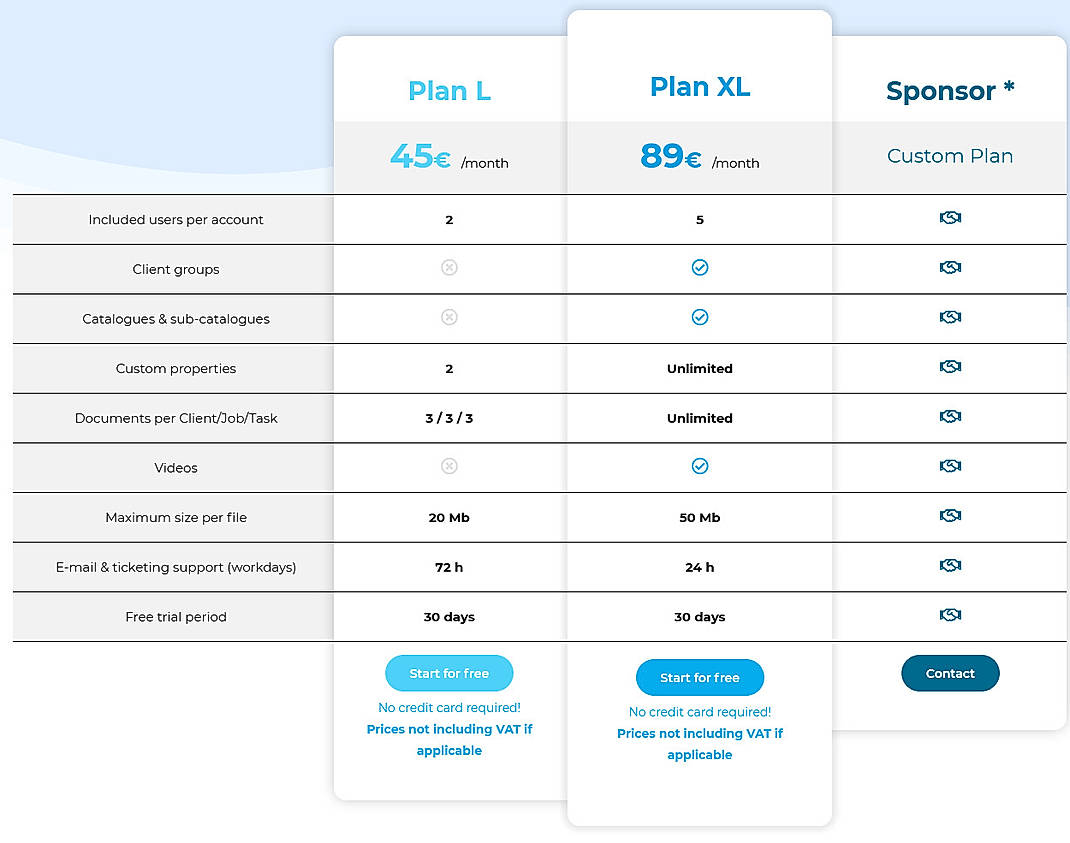Click the Custom Plan text under Sponsor

[950, 156]
